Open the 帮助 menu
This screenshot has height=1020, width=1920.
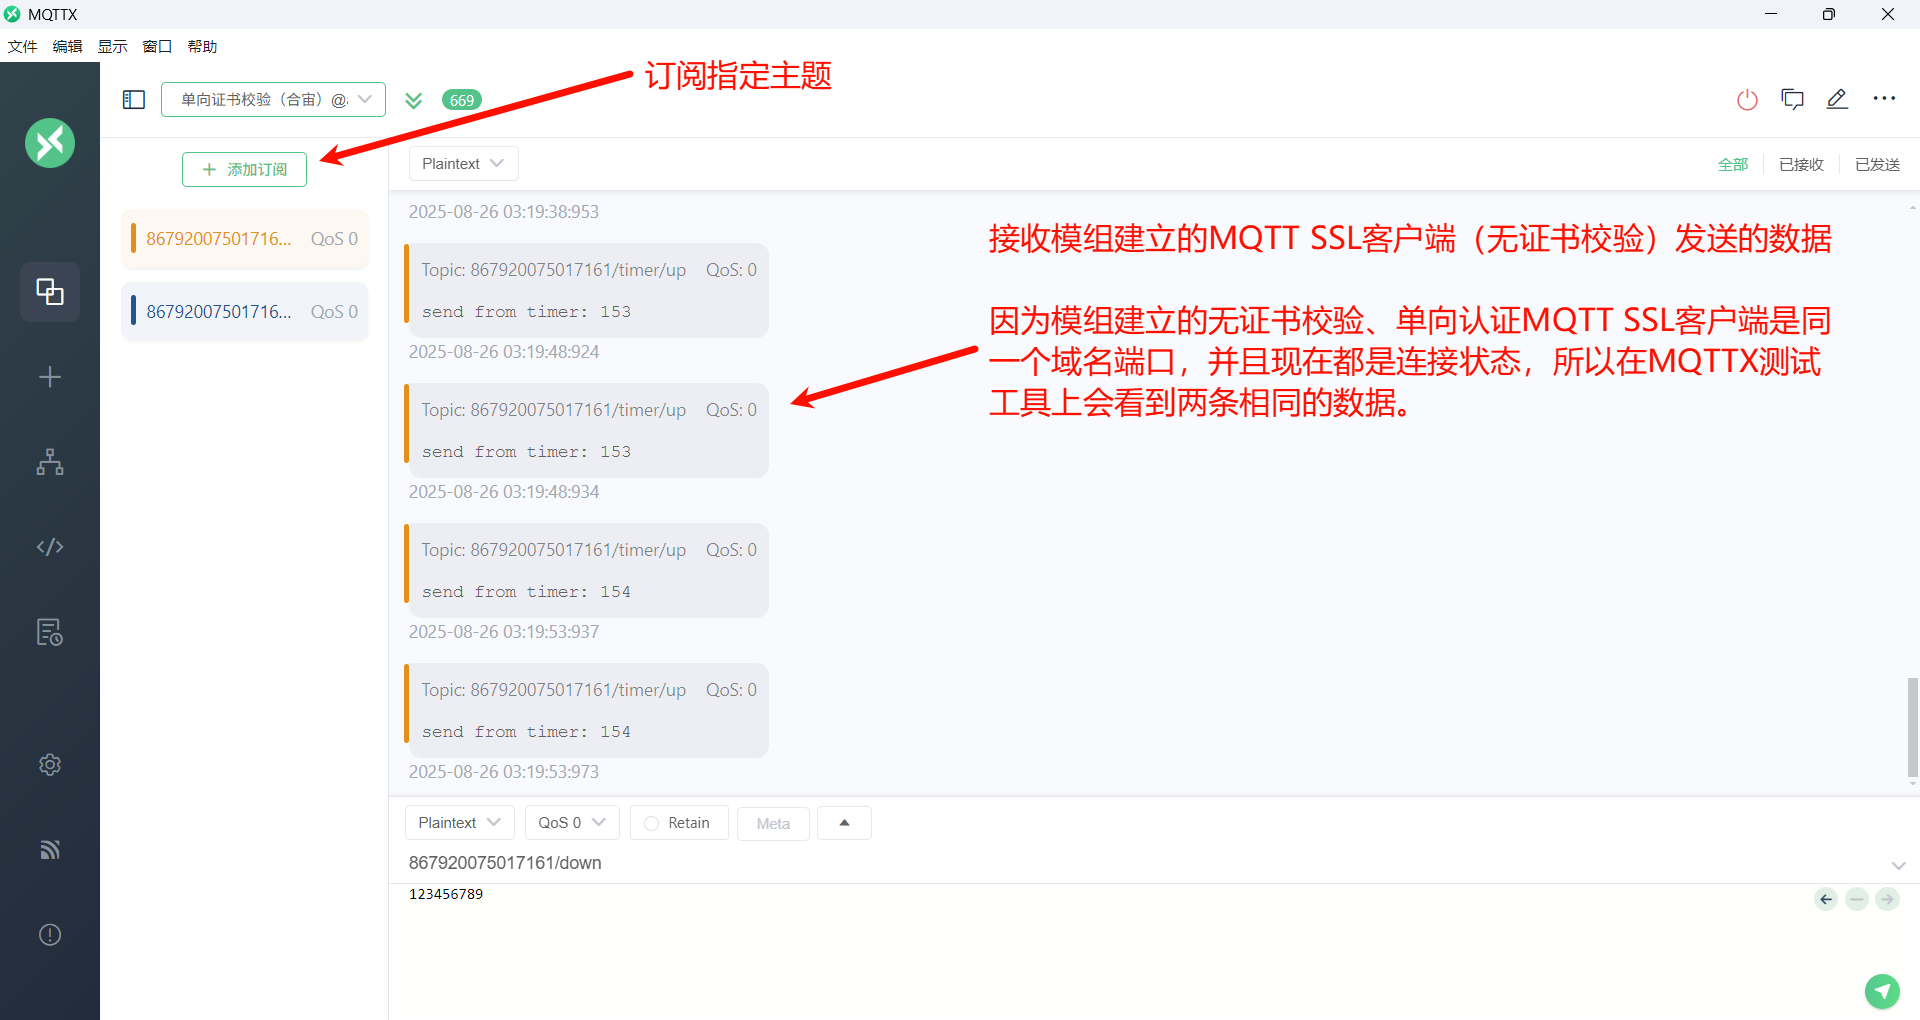(202, 46)
